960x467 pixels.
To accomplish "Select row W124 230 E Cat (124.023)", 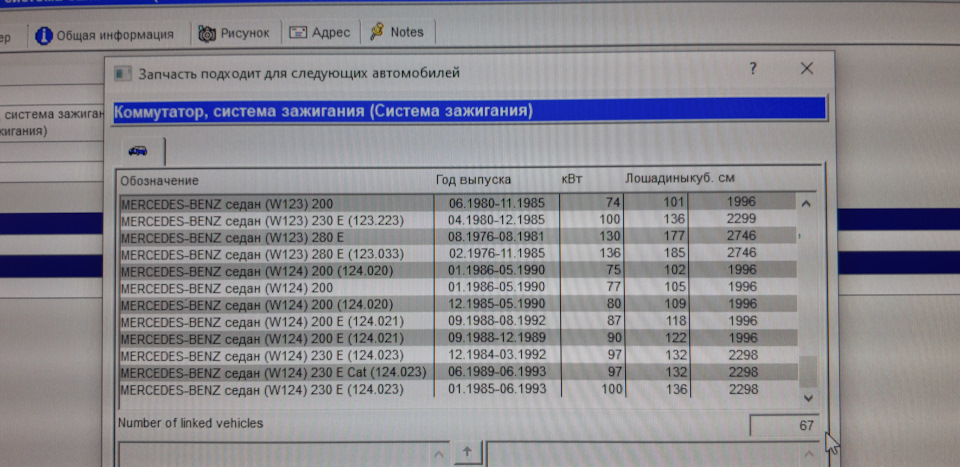I will coord(458,372).
